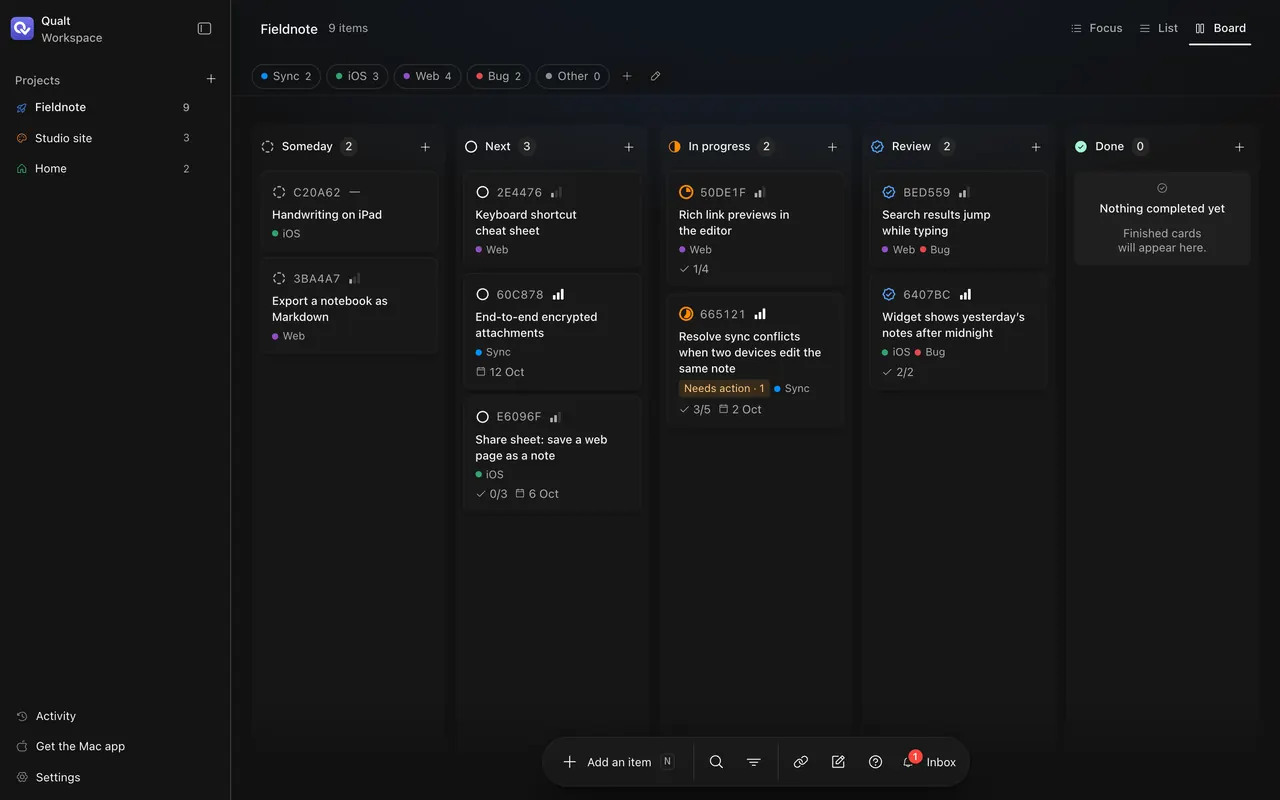1280x800 pixels.
Task: Open the filter options in the bottom toolbar
Action: click(754, 762)
